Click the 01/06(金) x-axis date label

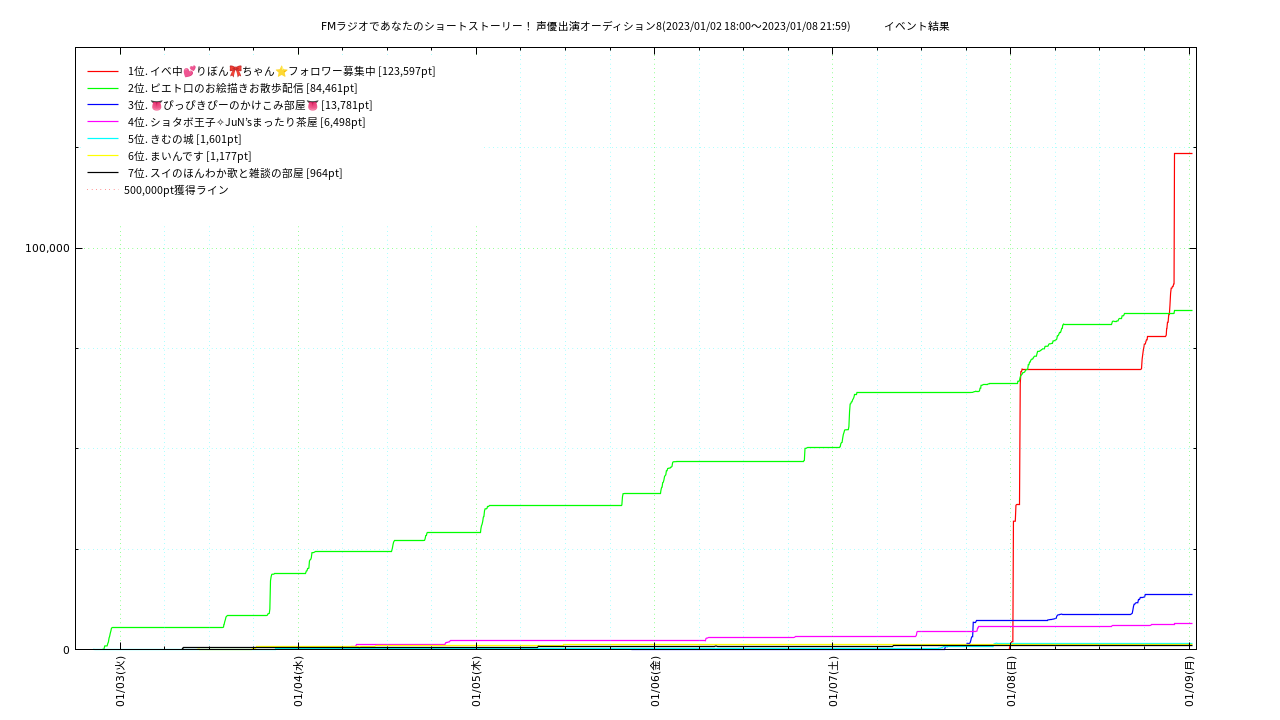[x=655, y=682]
